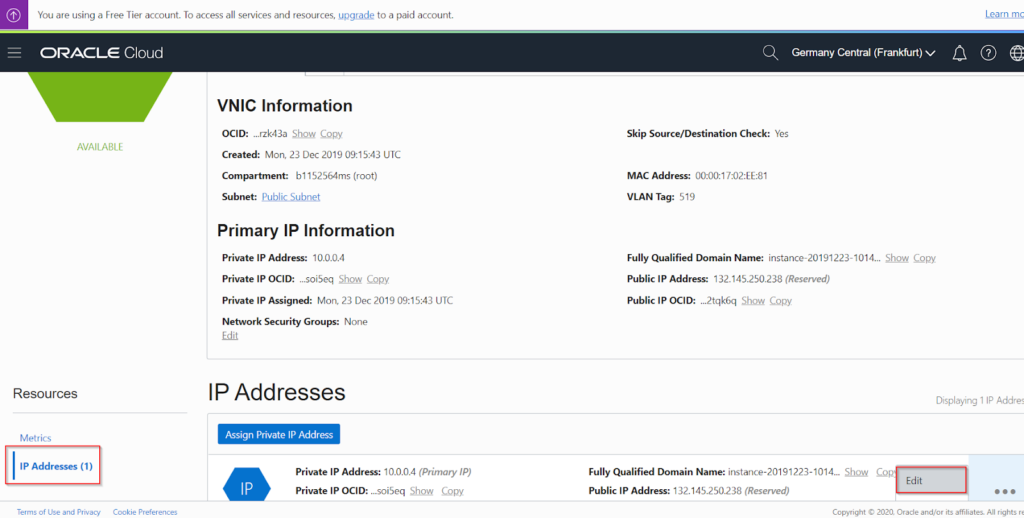The height and width of the screenshot is (518, 1024).
Task: Open the notifications bell
Action: (959, 53)
